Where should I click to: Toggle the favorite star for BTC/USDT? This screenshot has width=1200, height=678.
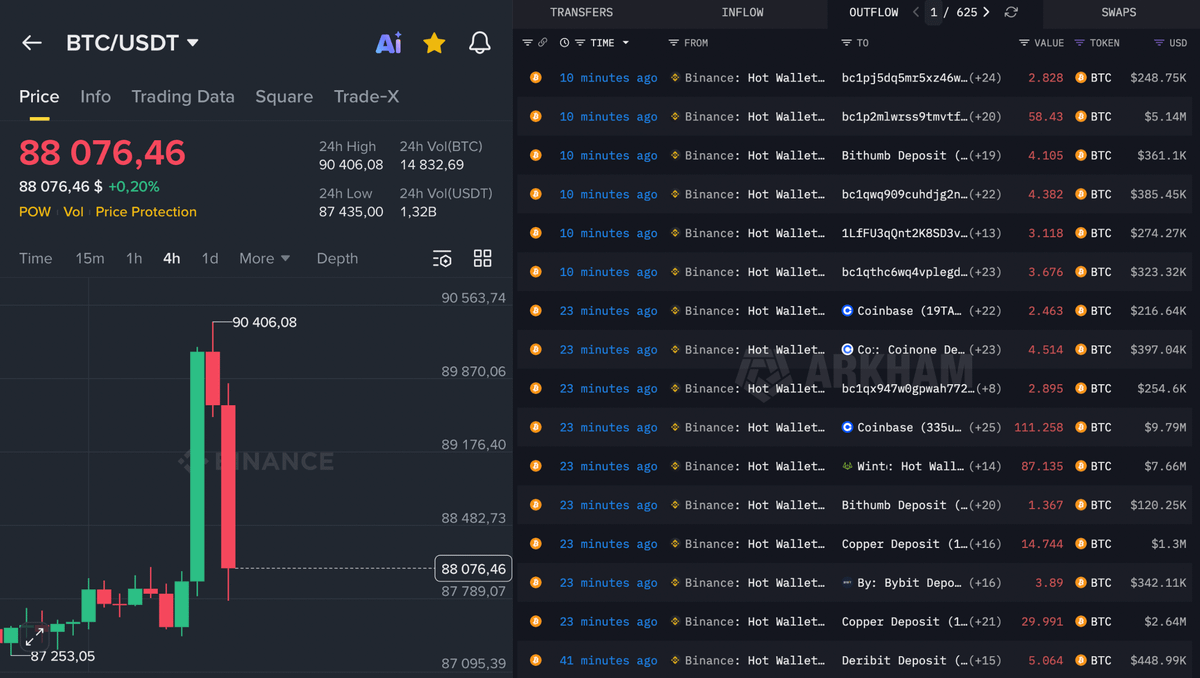[434, 43]
